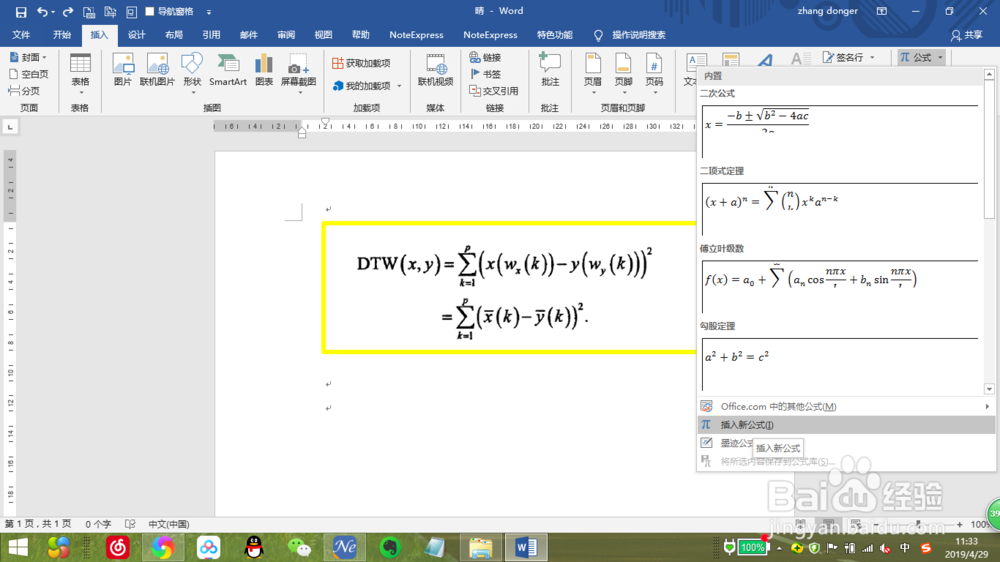This screenshot has height=562, width=1000.
Task: Click the proofing status icon in status bar
Action: [130, 524]
